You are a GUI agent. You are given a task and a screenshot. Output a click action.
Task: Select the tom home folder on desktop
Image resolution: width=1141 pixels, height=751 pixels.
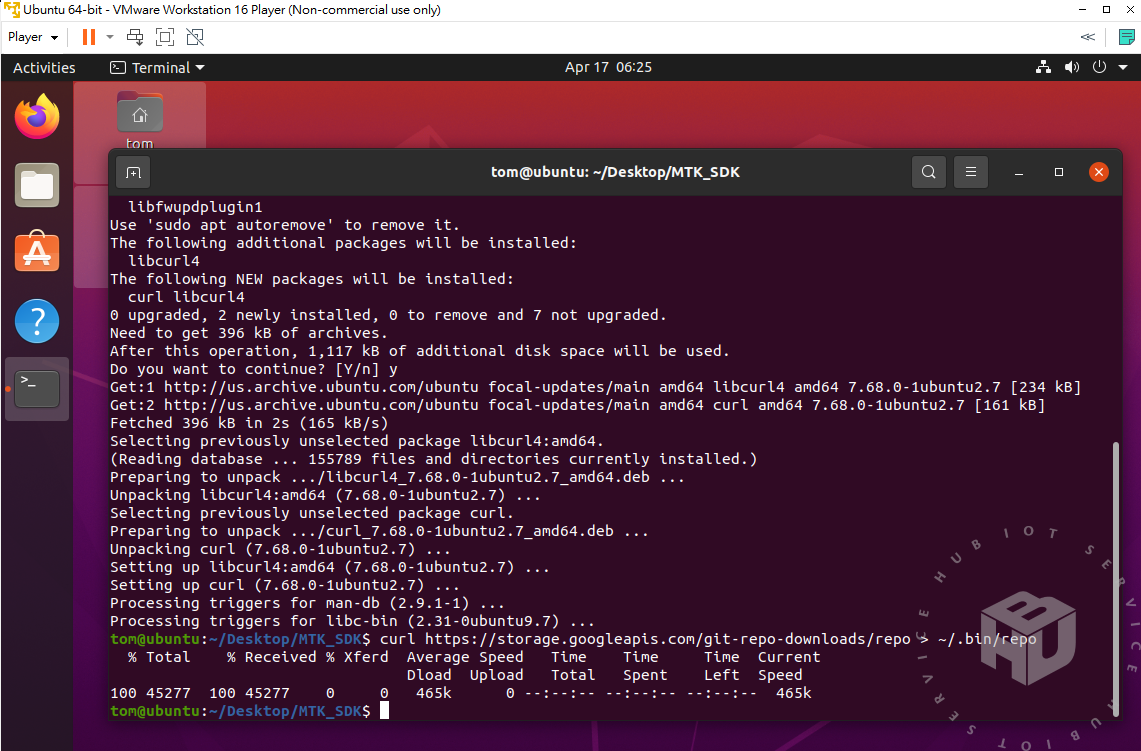(140, 121)
